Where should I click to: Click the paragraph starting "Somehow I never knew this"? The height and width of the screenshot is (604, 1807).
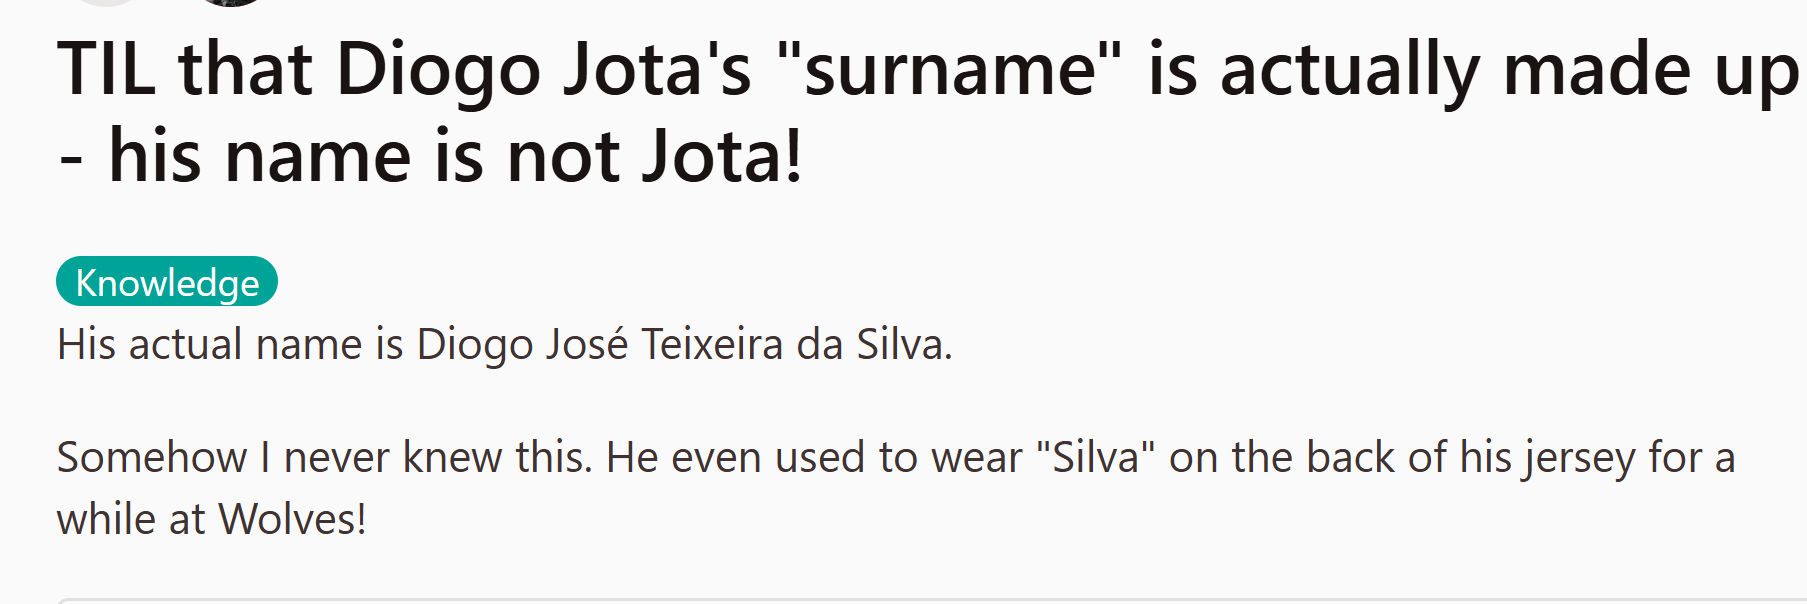[x=896, y=488]
